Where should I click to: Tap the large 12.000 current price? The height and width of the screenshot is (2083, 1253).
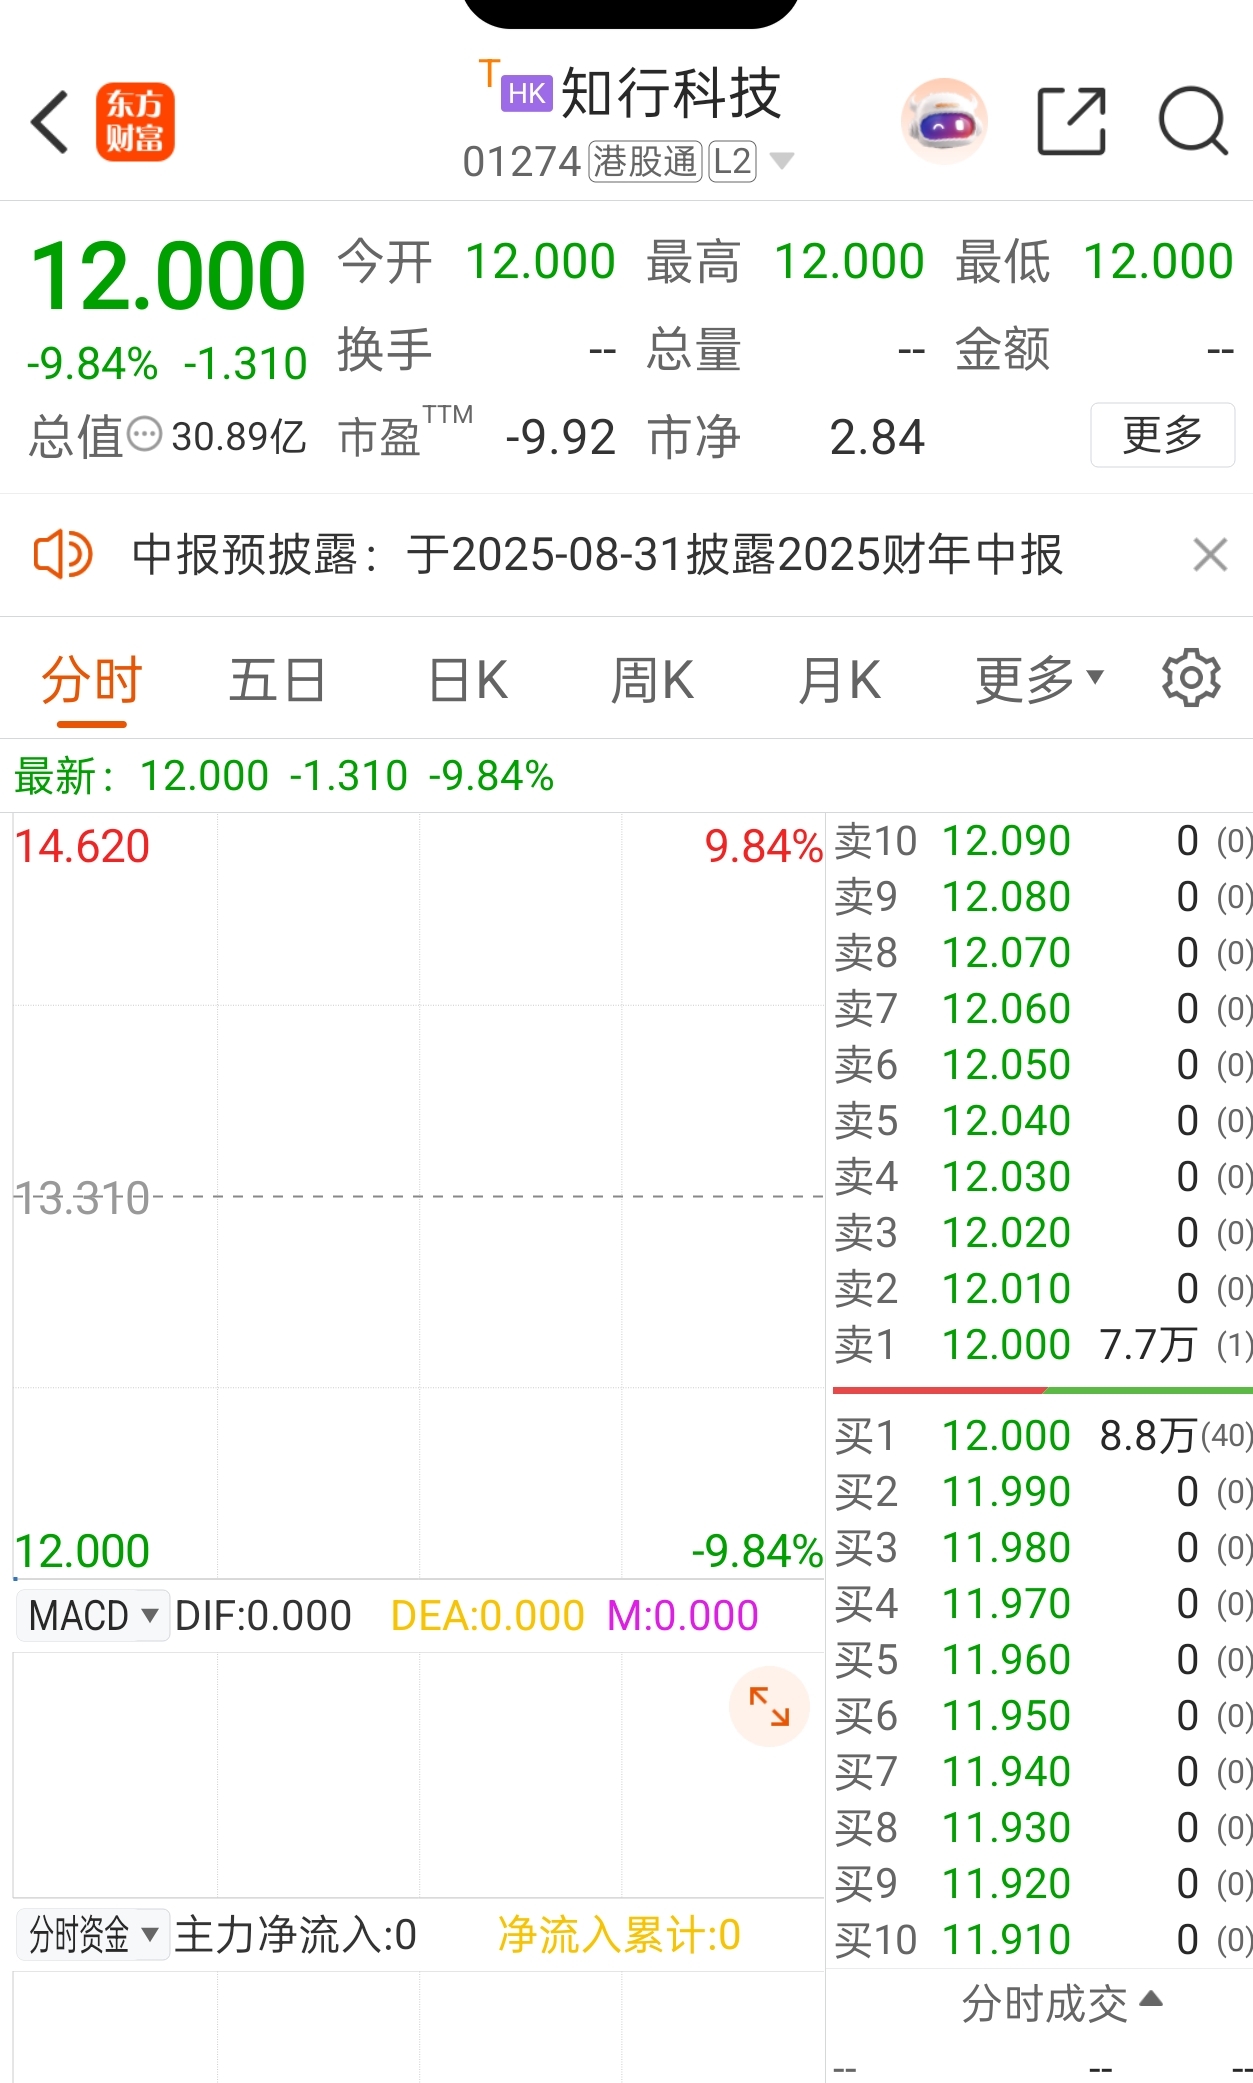tap(168, 275)
